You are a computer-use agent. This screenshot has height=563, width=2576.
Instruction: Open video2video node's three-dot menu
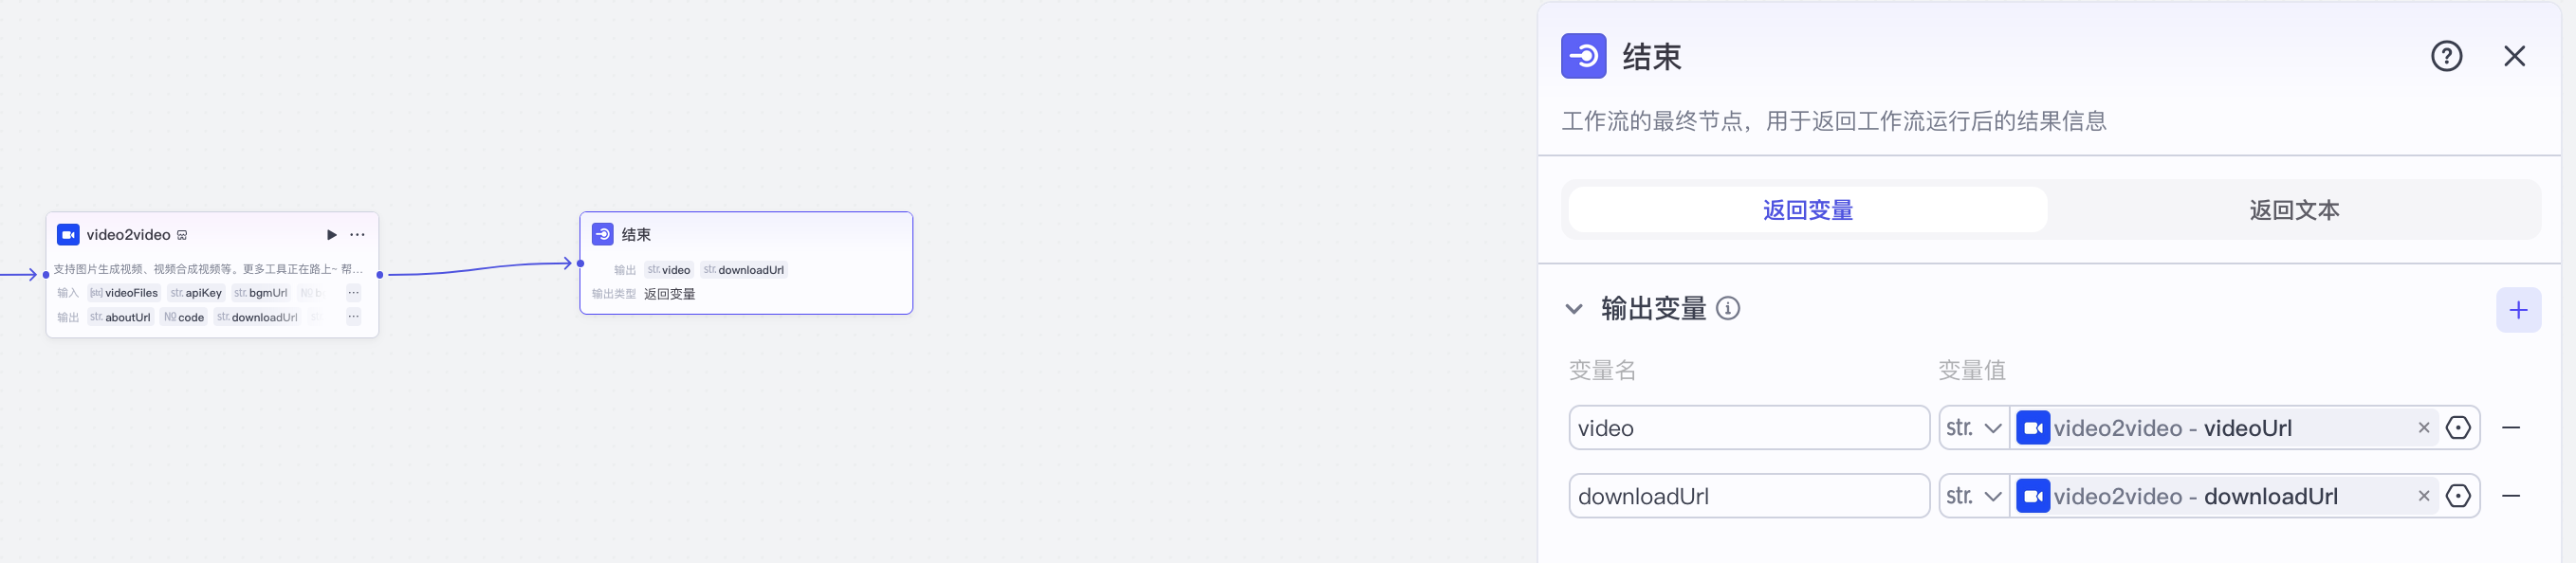point(357,235)
